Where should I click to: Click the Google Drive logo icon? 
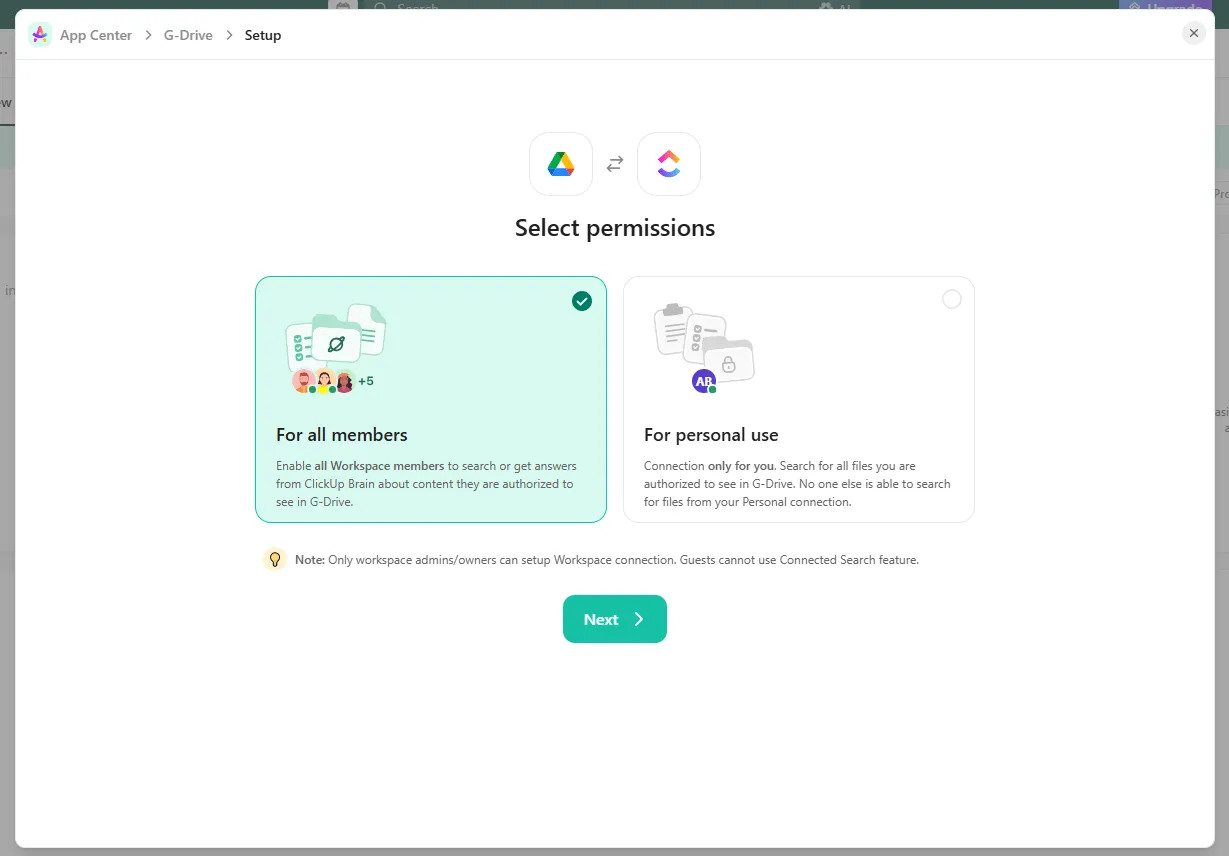click(561, 164)
